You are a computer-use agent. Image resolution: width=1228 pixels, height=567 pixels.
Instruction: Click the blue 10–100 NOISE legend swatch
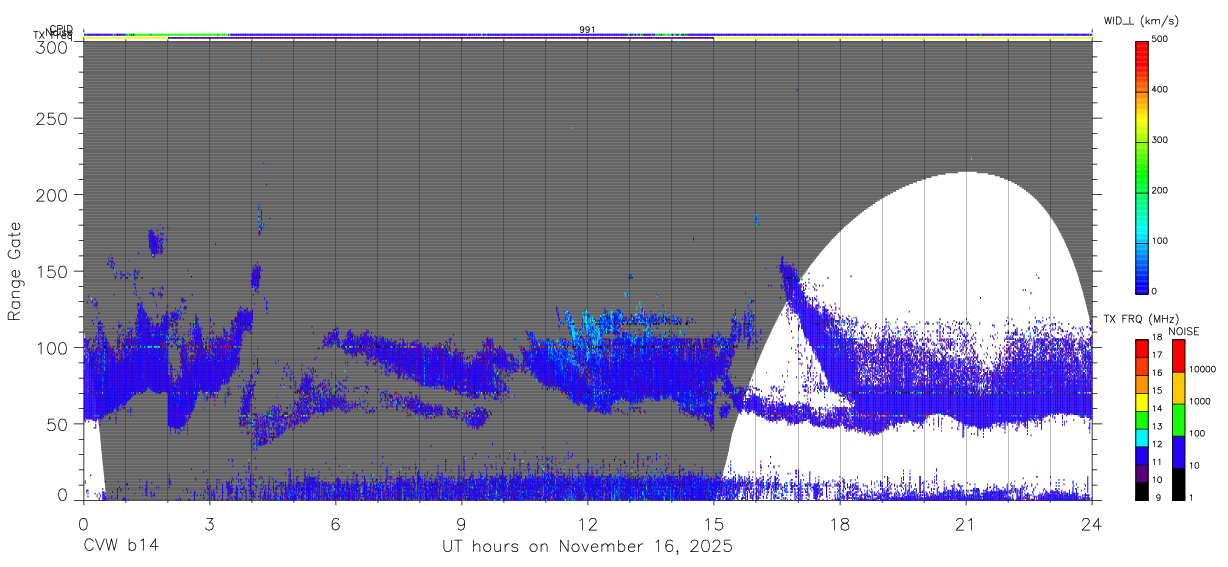tap(1177, 452)
